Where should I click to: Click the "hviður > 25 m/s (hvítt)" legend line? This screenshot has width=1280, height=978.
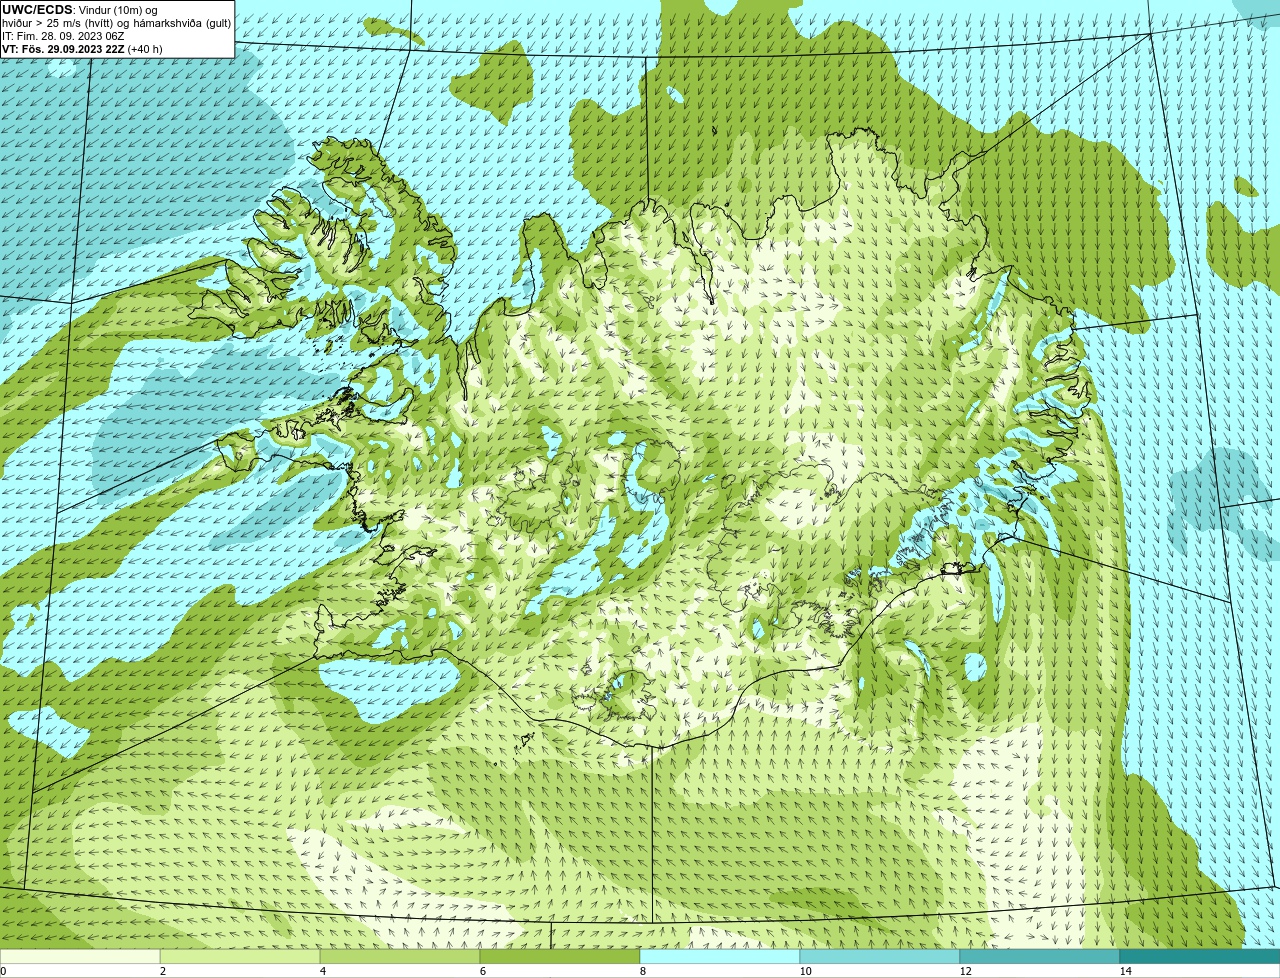point(116,23)
